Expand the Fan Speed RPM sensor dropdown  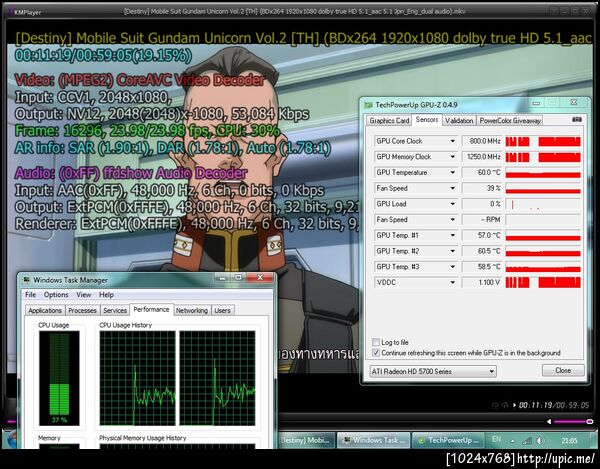[452, 220]
